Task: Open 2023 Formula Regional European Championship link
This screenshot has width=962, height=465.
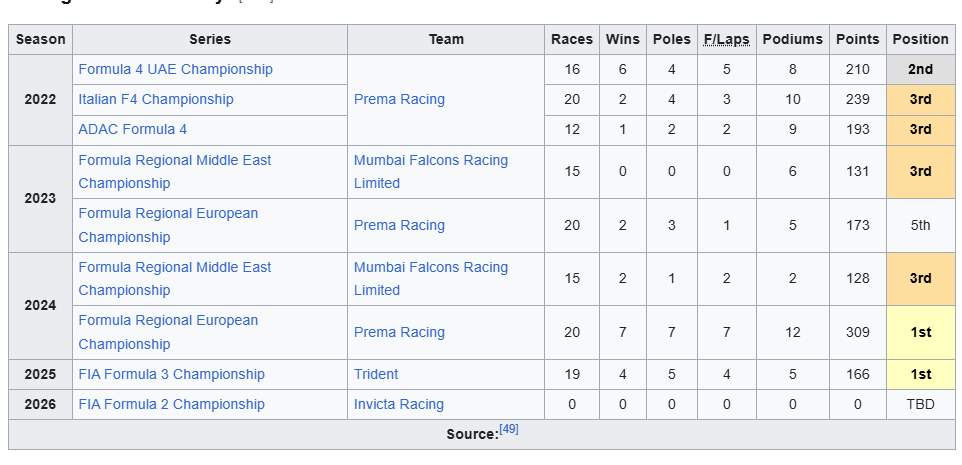Action: [x=168, y=213]
